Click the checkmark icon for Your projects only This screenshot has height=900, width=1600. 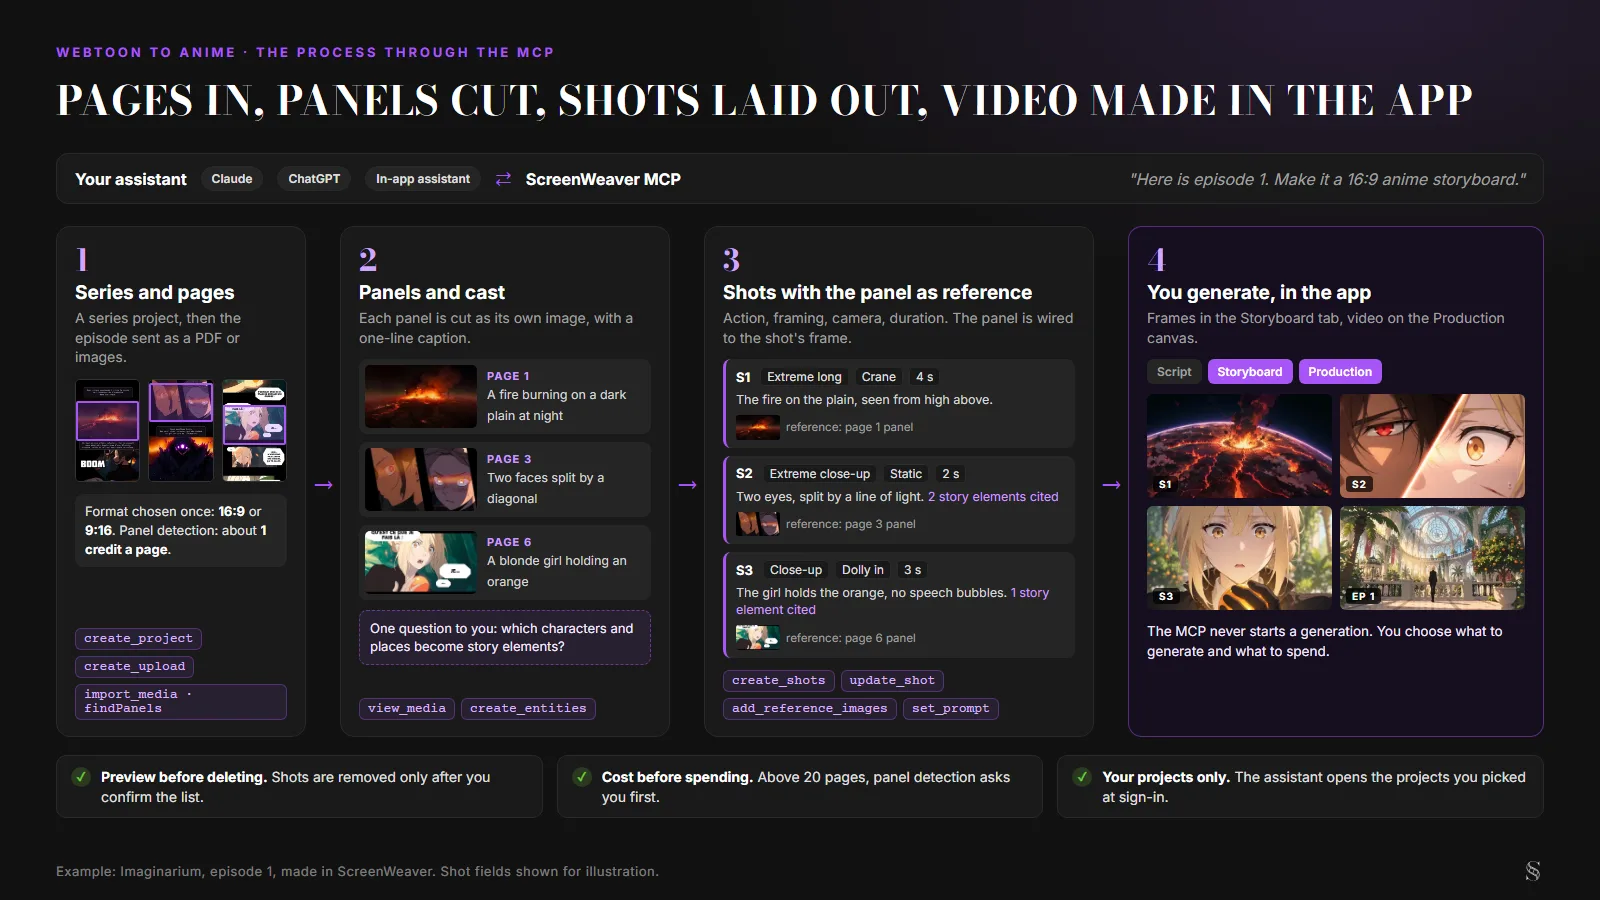coord(1082,777)
